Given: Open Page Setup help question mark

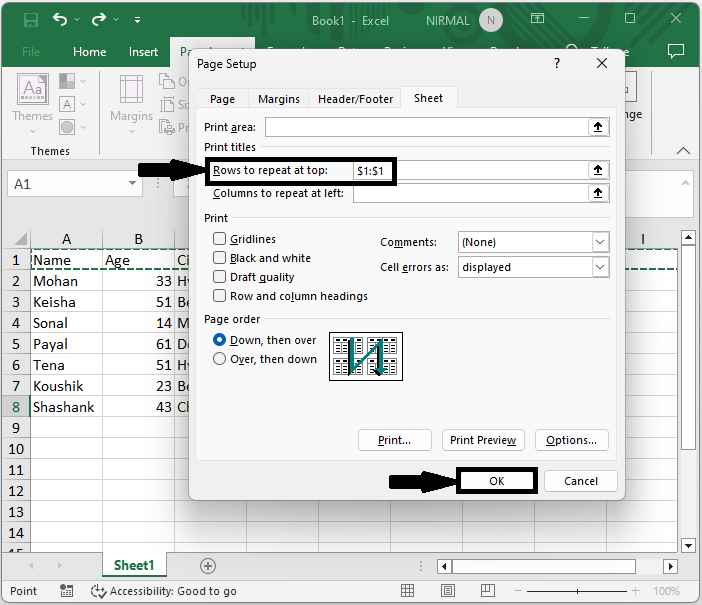Looking at the screenshot, I should tap(557, 64).
